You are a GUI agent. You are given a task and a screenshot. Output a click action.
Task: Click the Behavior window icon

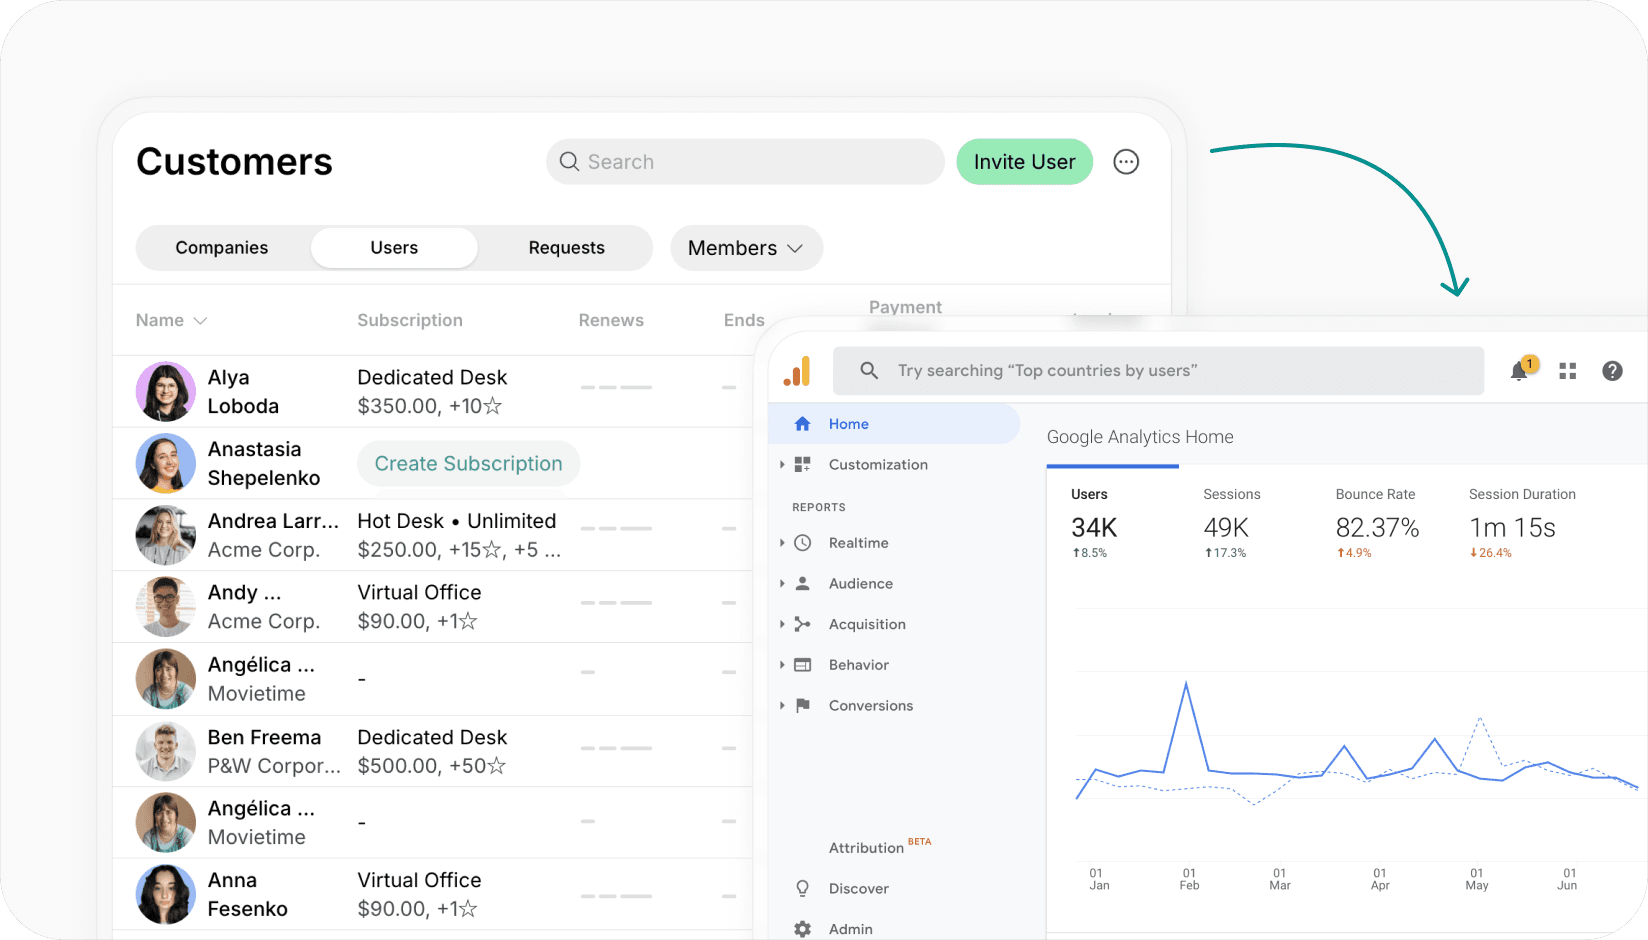802,665
